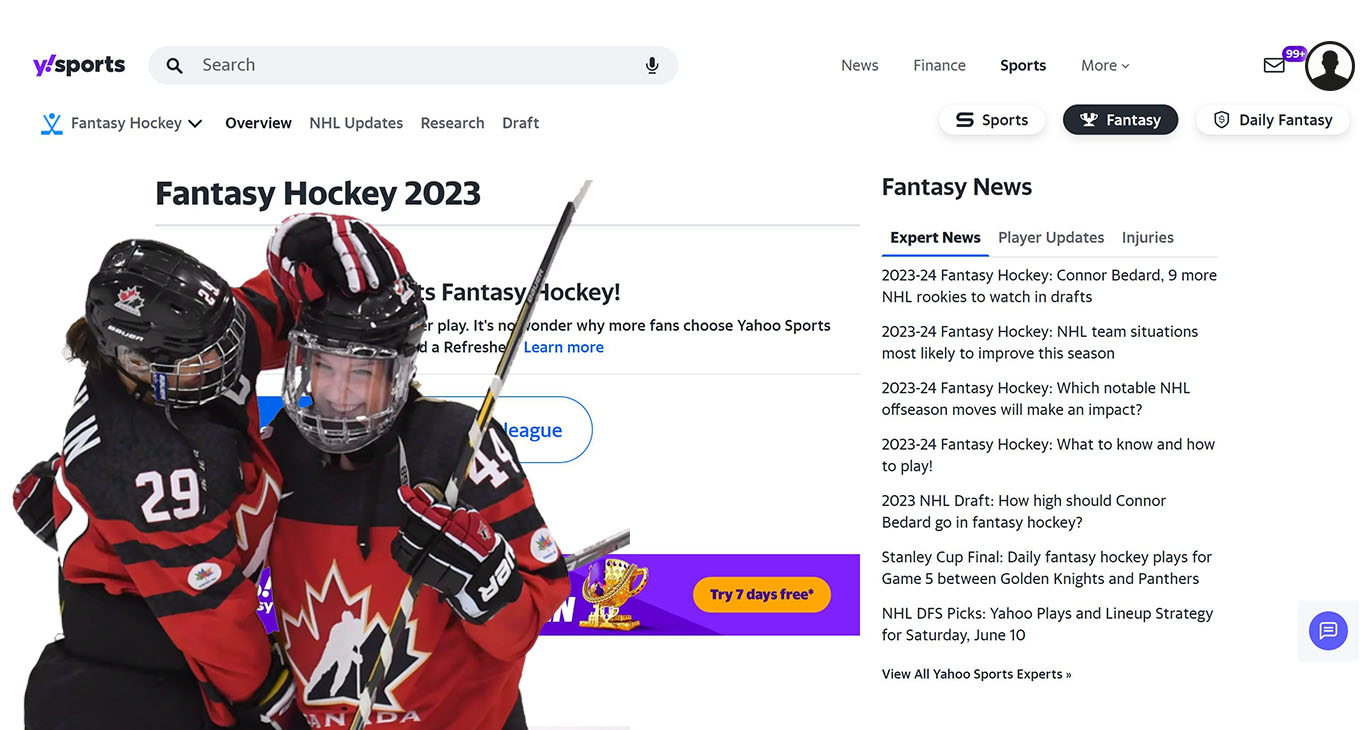Click the Yahoo Sports logo
Image resolution: width=1372 pixels, height=730 pixels.
tap(79, 65)
